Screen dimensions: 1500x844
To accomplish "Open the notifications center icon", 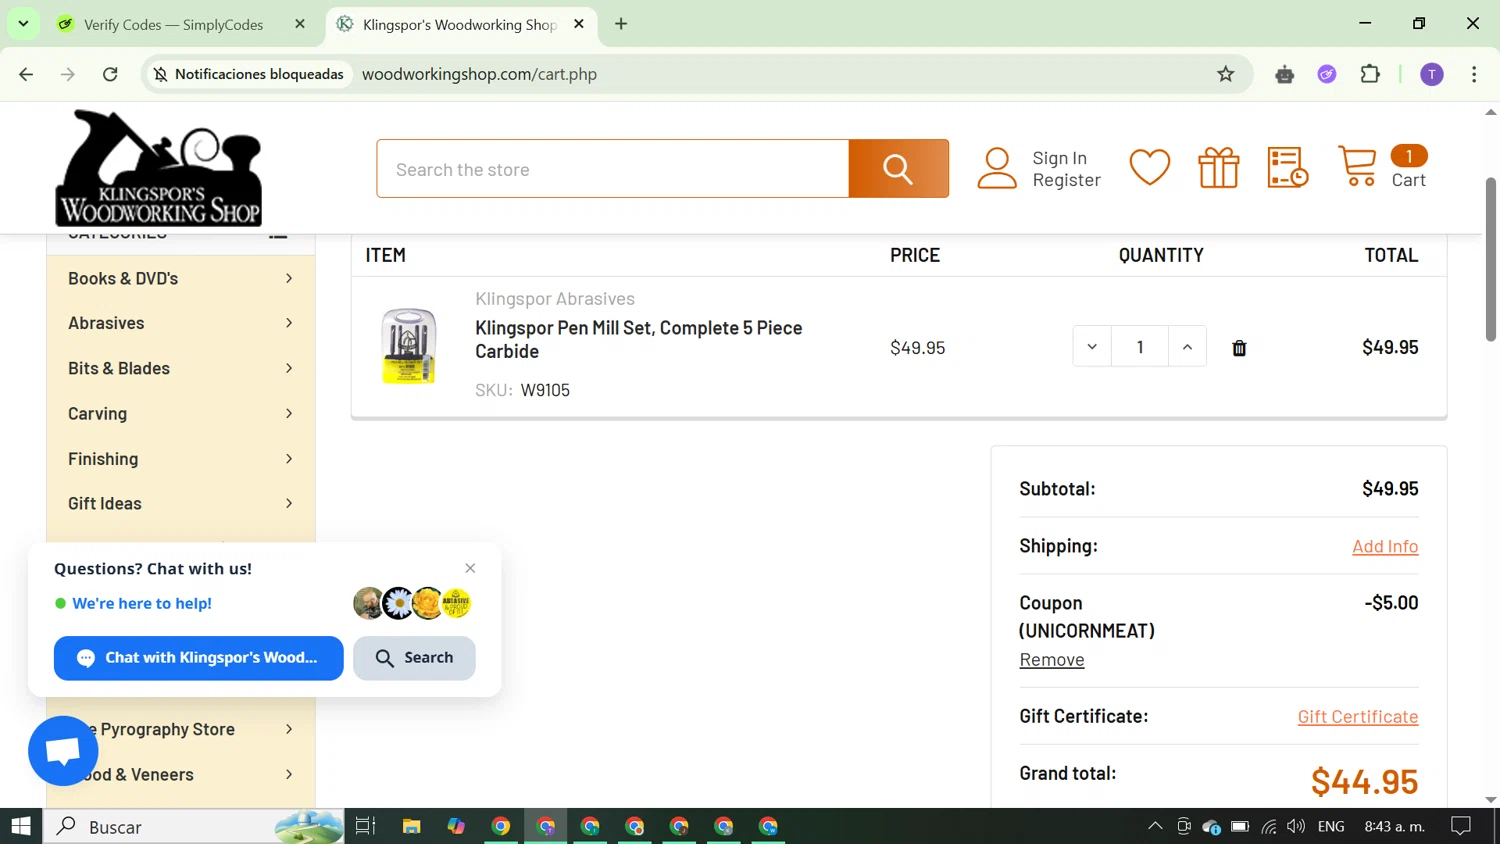I will point(1461,826).
